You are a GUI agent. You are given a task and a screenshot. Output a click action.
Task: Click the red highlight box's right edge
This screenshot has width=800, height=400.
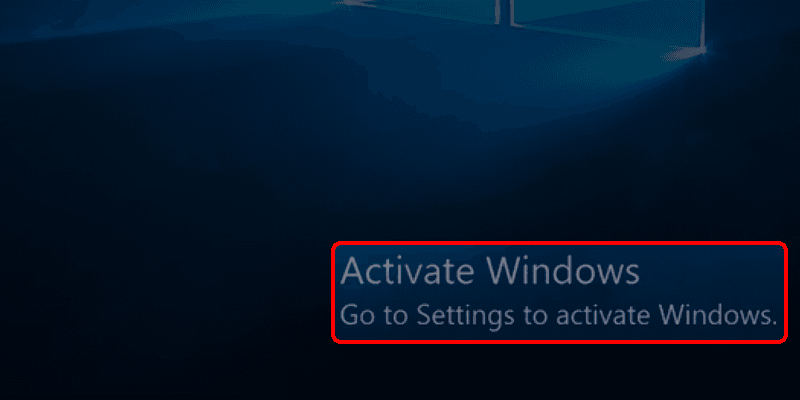click(x=785, y=292)
